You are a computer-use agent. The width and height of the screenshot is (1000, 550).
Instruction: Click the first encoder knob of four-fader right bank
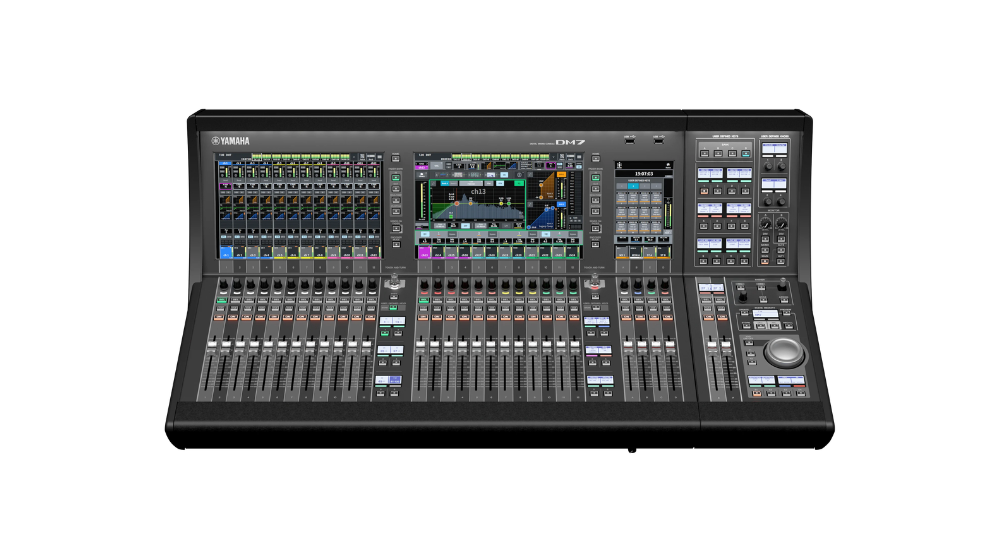(x=624, y=284)
